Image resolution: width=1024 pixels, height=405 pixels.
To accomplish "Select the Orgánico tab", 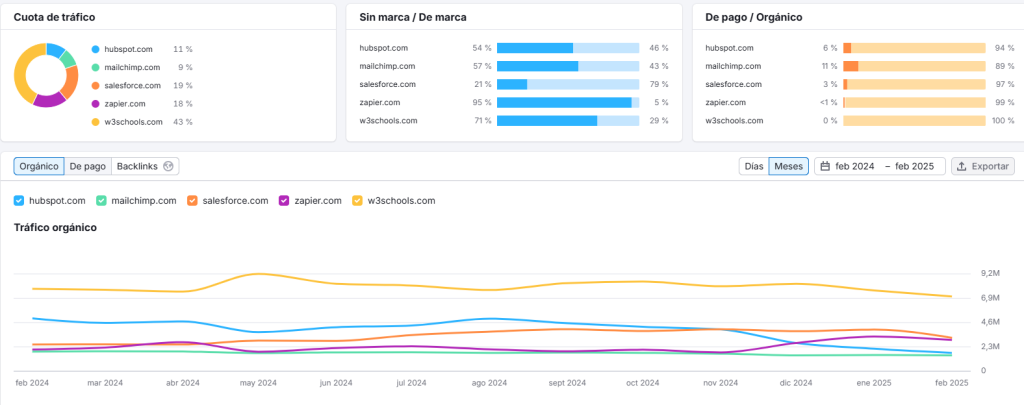I will tap(39, 166).
